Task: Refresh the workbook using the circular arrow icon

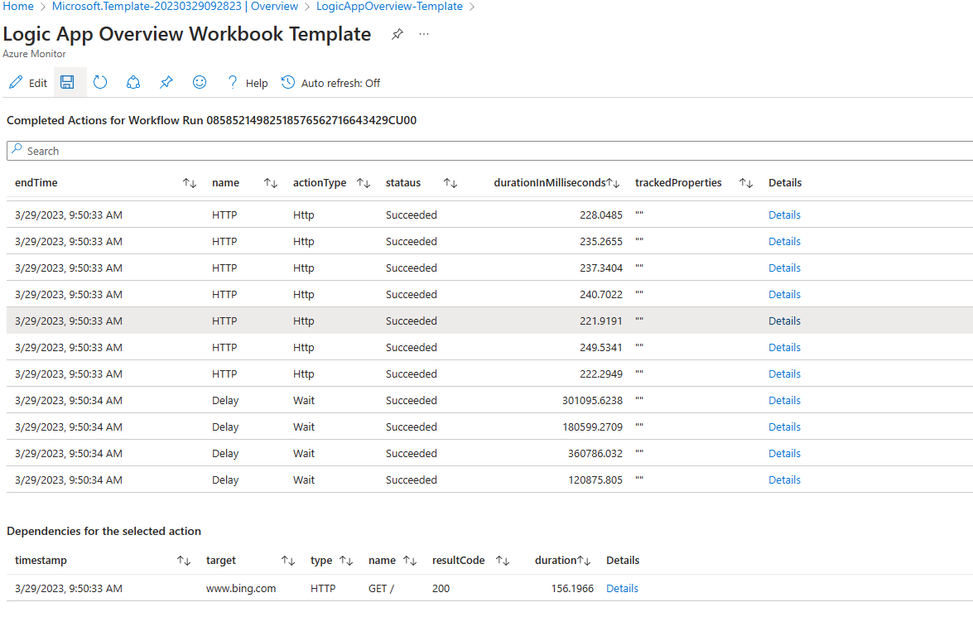Action: [100, 82]
